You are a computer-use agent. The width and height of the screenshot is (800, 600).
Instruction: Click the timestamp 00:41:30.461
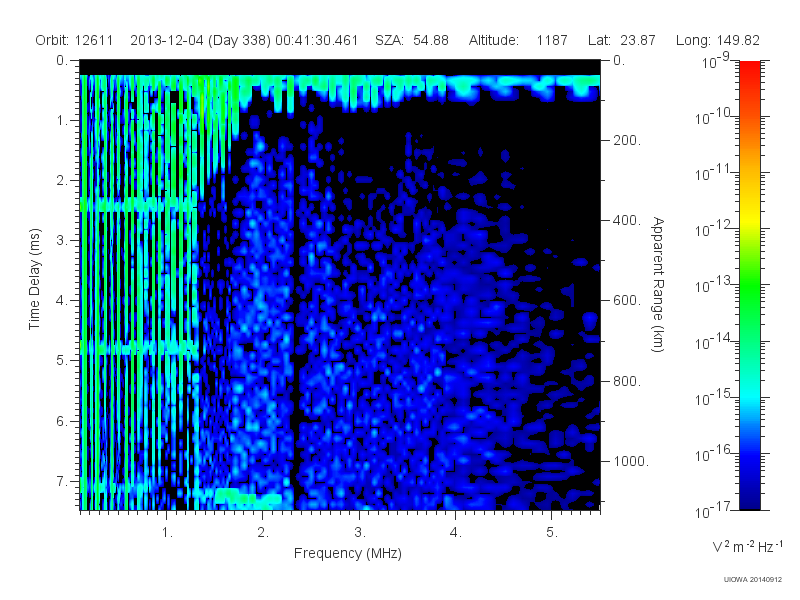click(316, 40)
